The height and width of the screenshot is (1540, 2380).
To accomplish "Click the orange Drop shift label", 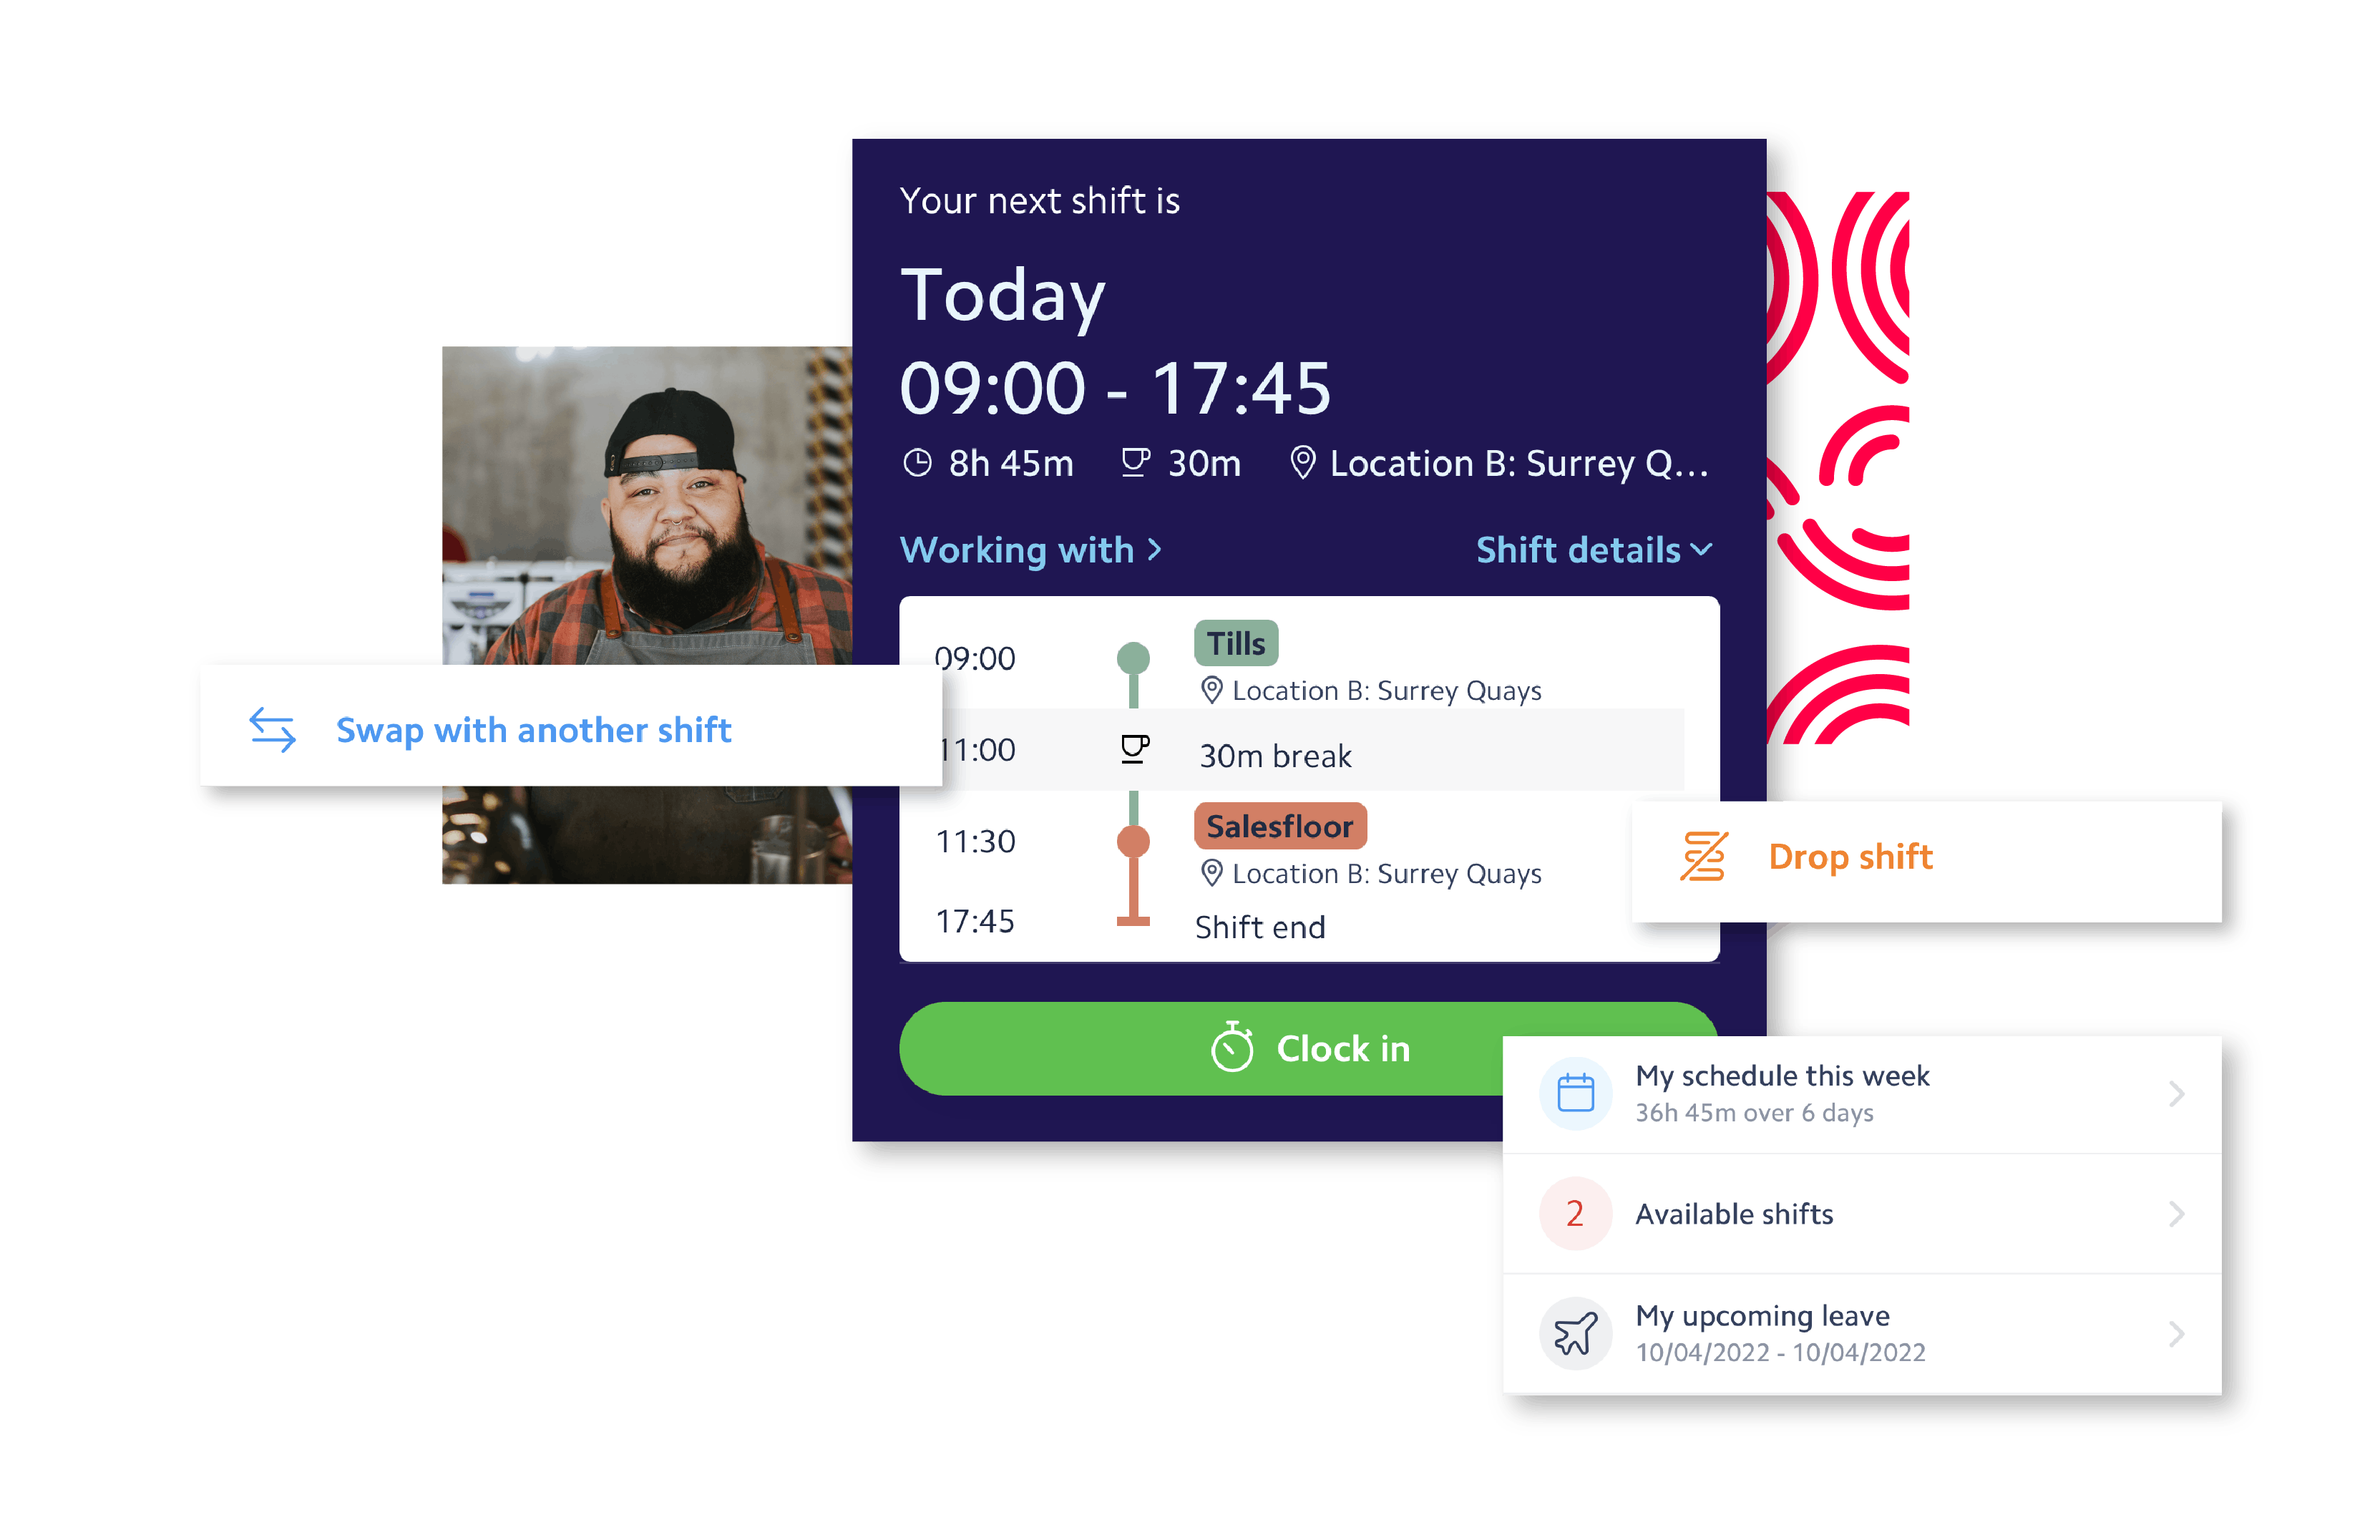I will pyautogui.click(x=1850, y=857).
